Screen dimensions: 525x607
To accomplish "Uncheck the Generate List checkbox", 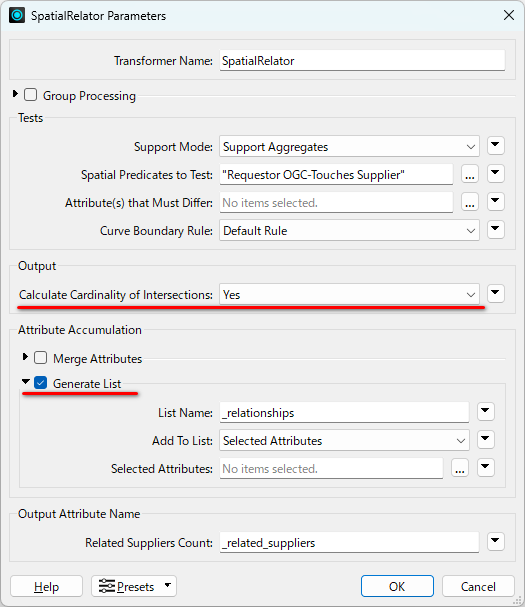I will [x=41, y=383].
